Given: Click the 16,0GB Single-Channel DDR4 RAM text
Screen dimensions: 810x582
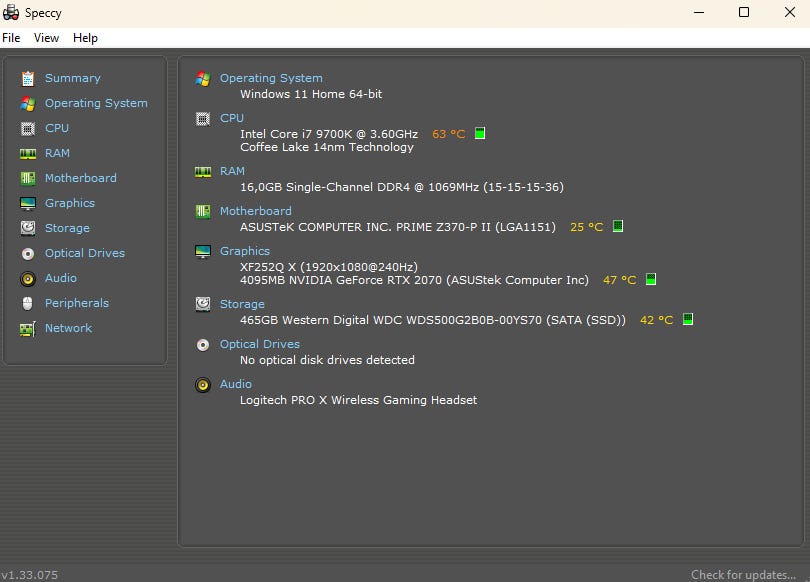Looking at the screenshot, I should (x=402, y=187).
